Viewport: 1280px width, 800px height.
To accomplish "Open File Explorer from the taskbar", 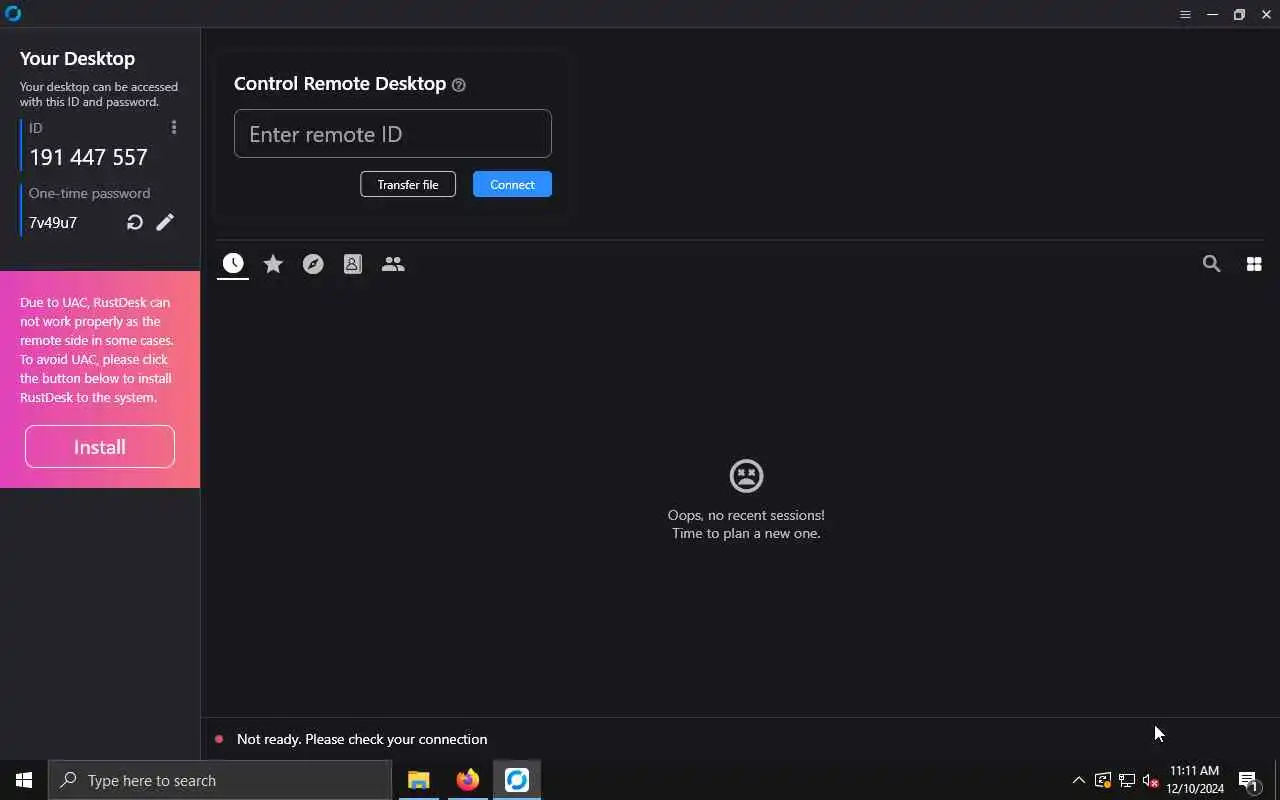I will (418, 780).
